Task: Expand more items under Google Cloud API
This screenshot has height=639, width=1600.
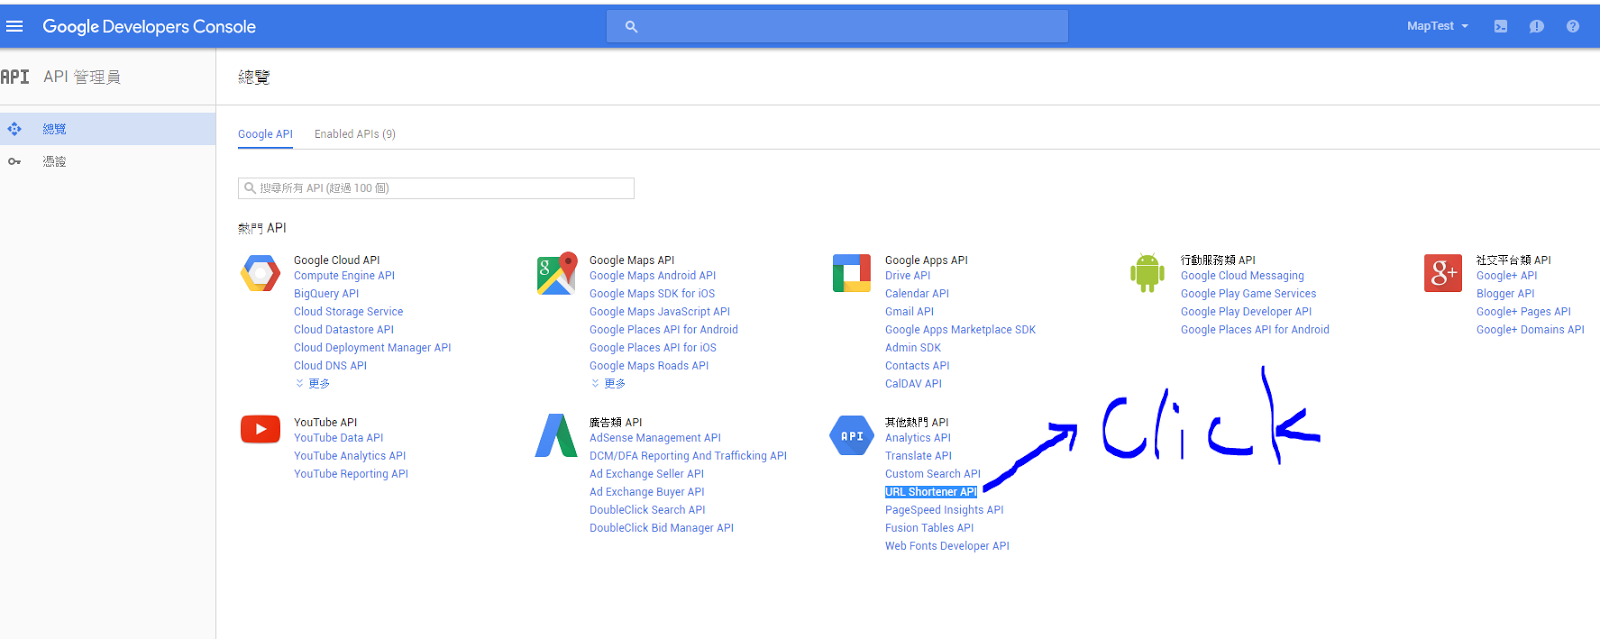Action: pos(313,384)
